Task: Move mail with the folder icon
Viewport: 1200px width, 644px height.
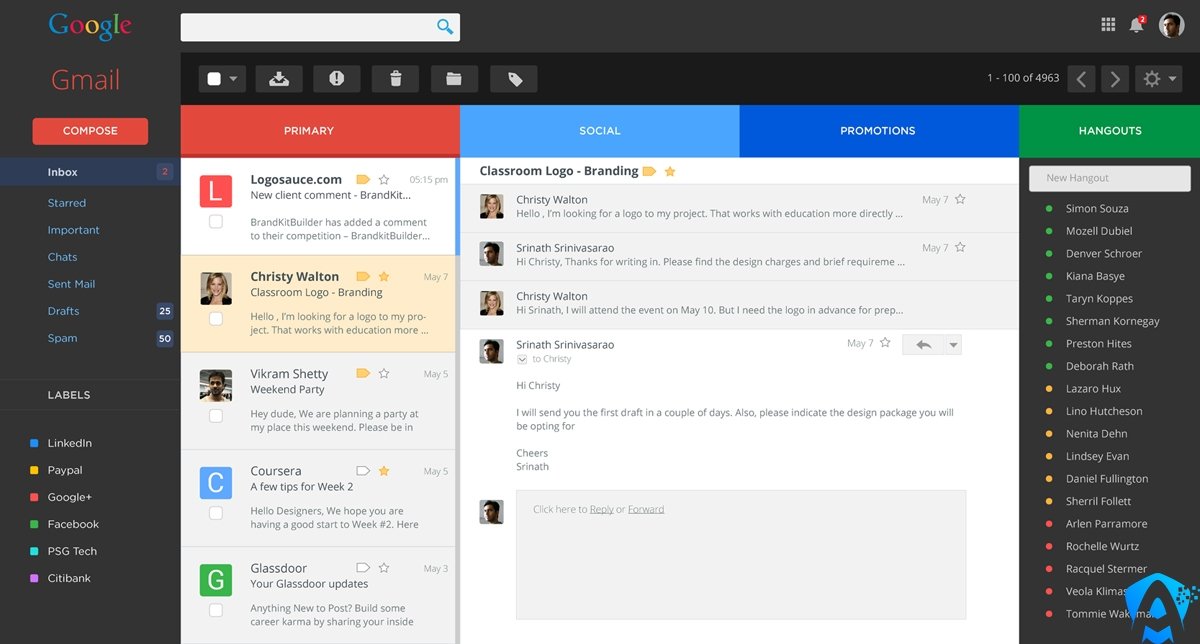Action: click(x=454, y=79)
